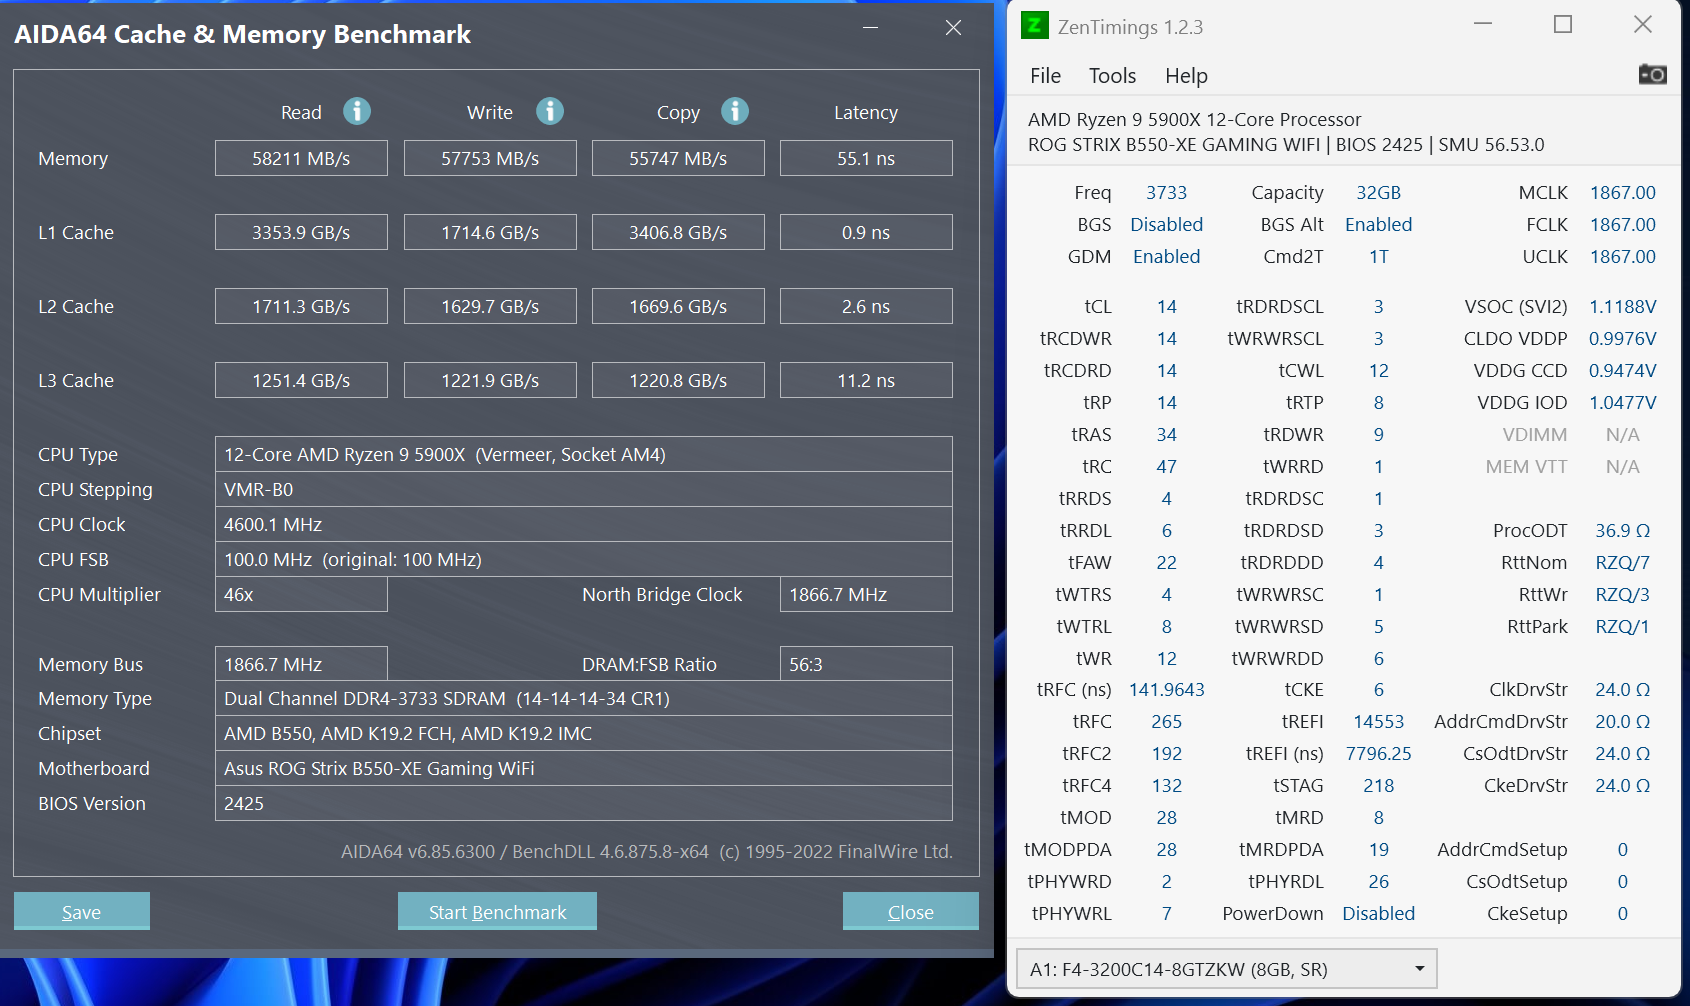Click L3 Cache latency 11.2 ns
1690x1006 pixels.
tap(866, 380)
